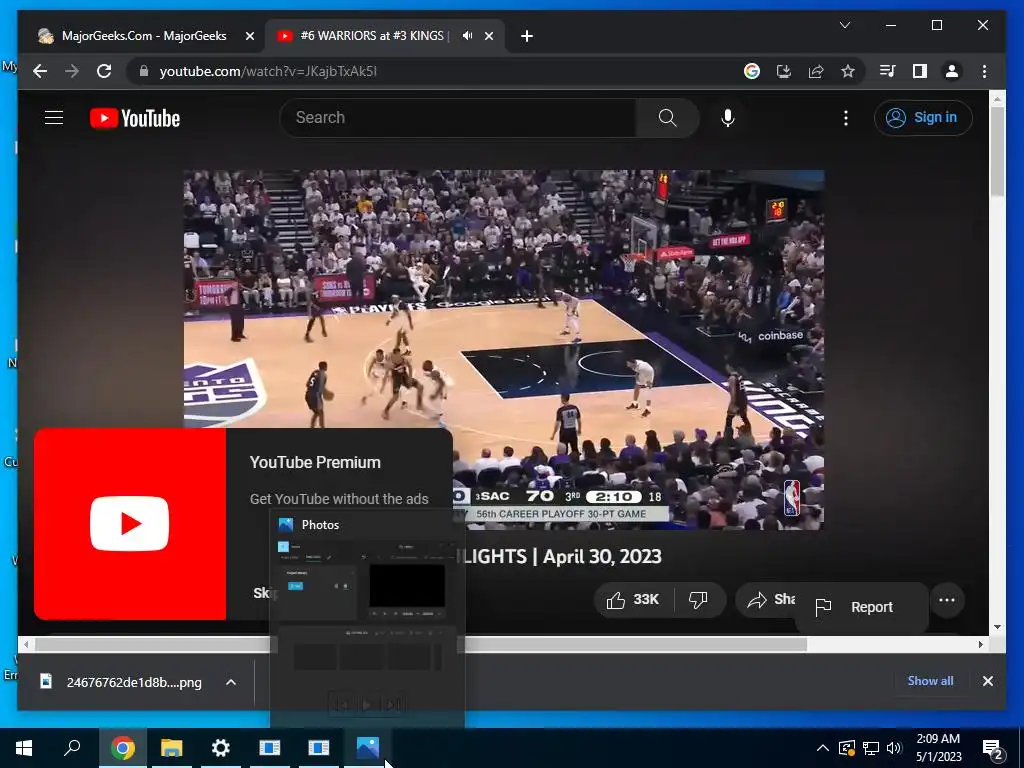Install app via address bar icon
The image size is (1024, 768).
click(784, 71)
